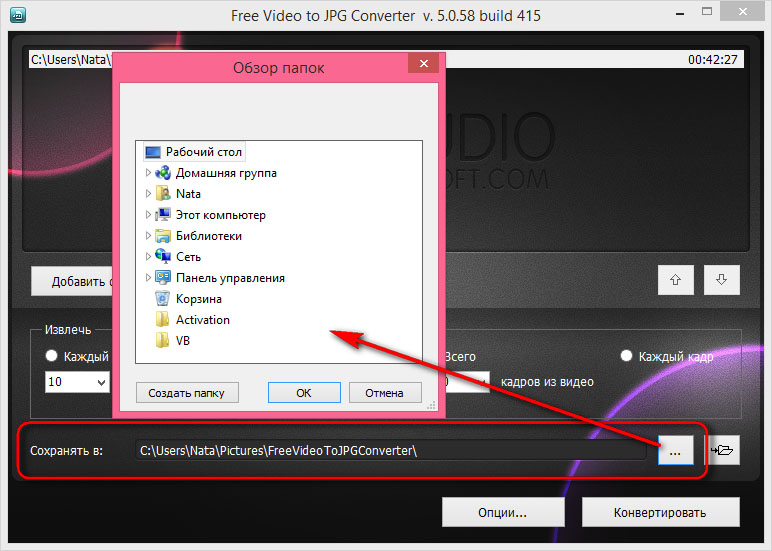This screenshot has height=551, width=772.
Task: Select 'Панель управления' label in the tree
Action: point(230,278)
